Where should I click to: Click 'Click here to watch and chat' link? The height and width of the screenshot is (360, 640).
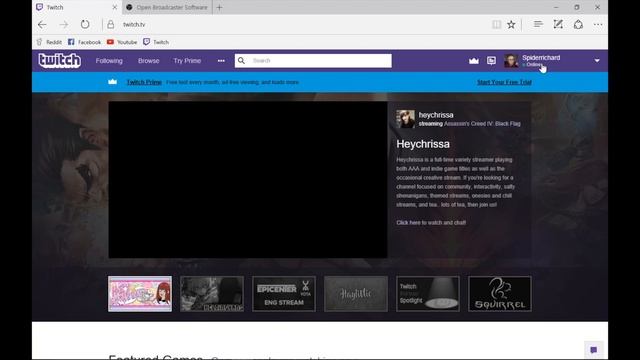(431, 222)
